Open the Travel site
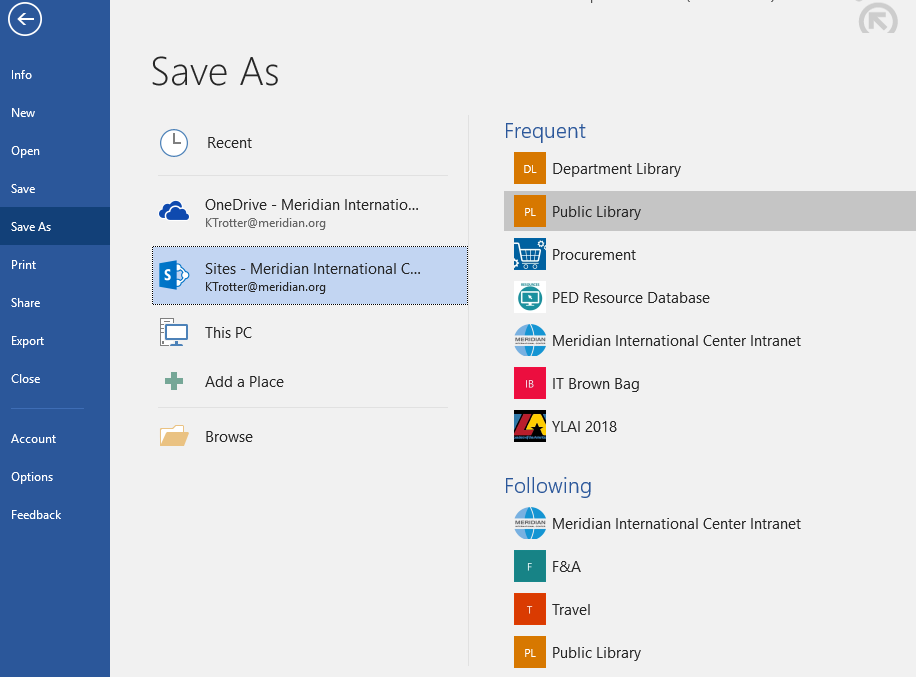This screenshot has height=677, width=916. coord(571,610)
